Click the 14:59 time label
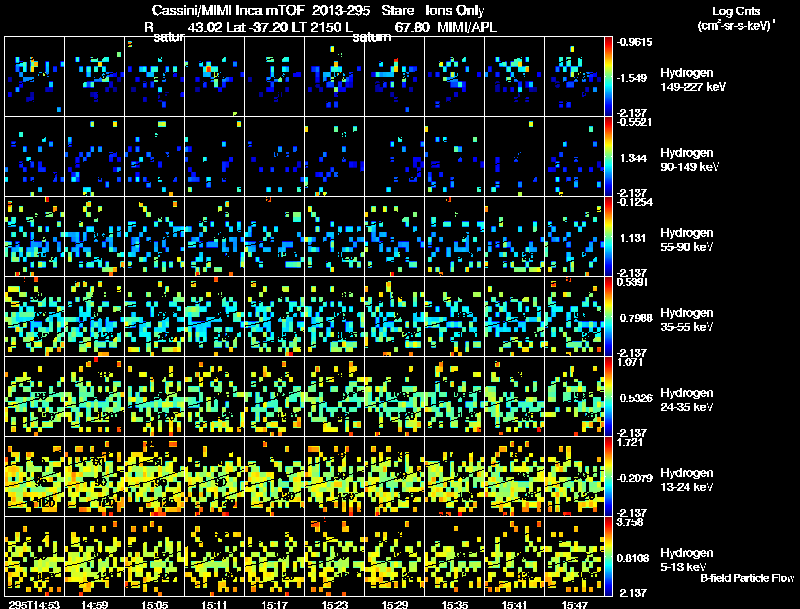Viewport: 800px width, 609px height. click(x=95, y=603)
